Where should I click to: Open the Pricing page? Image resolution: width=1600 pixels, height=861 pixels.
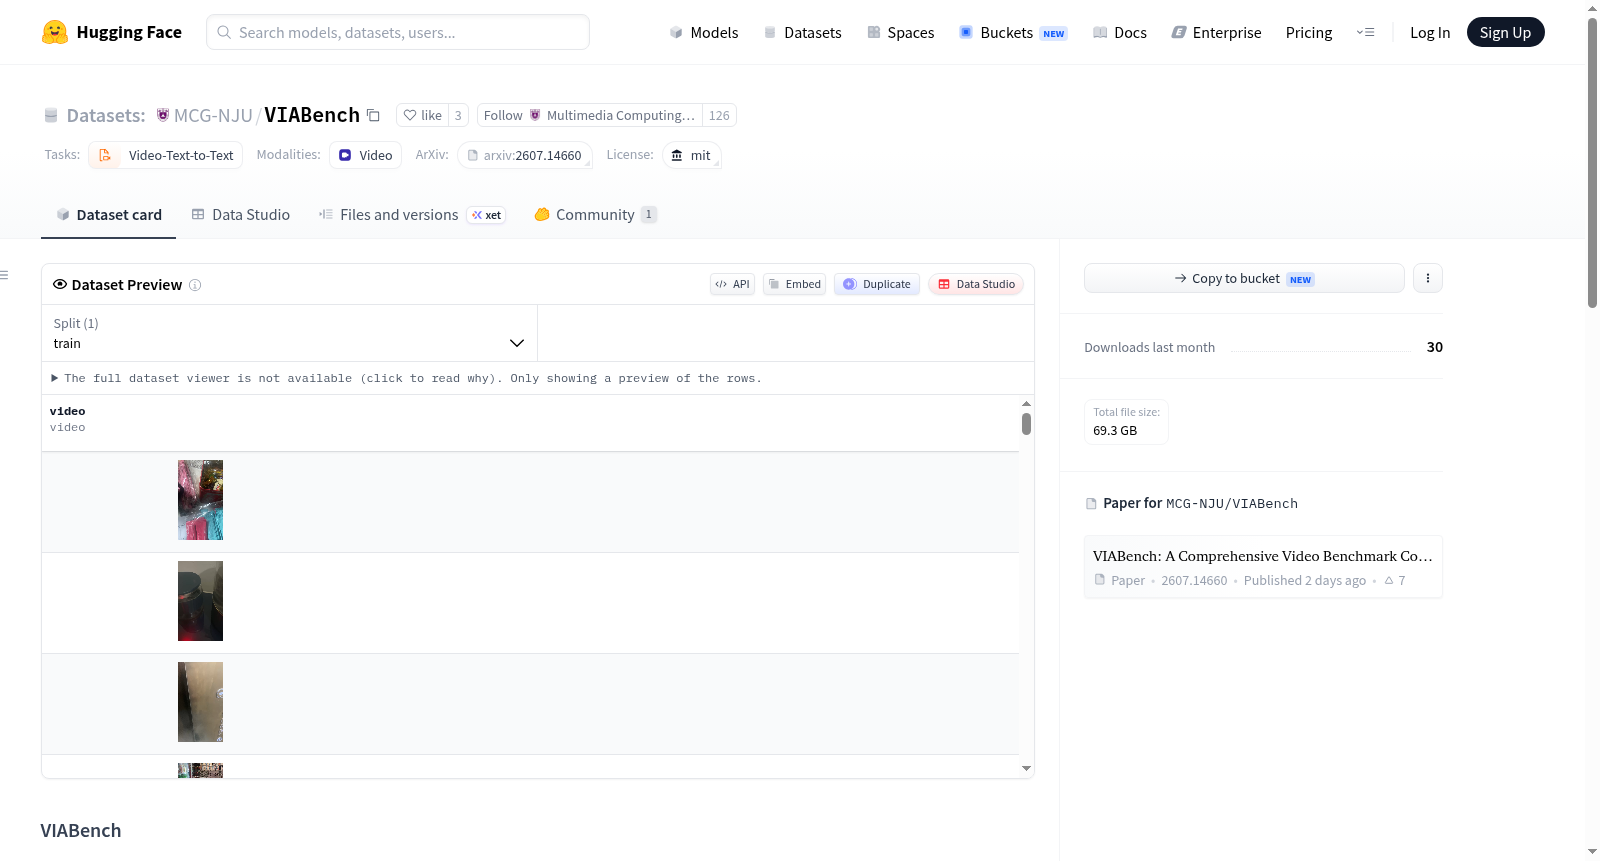tap(1309, 32)
